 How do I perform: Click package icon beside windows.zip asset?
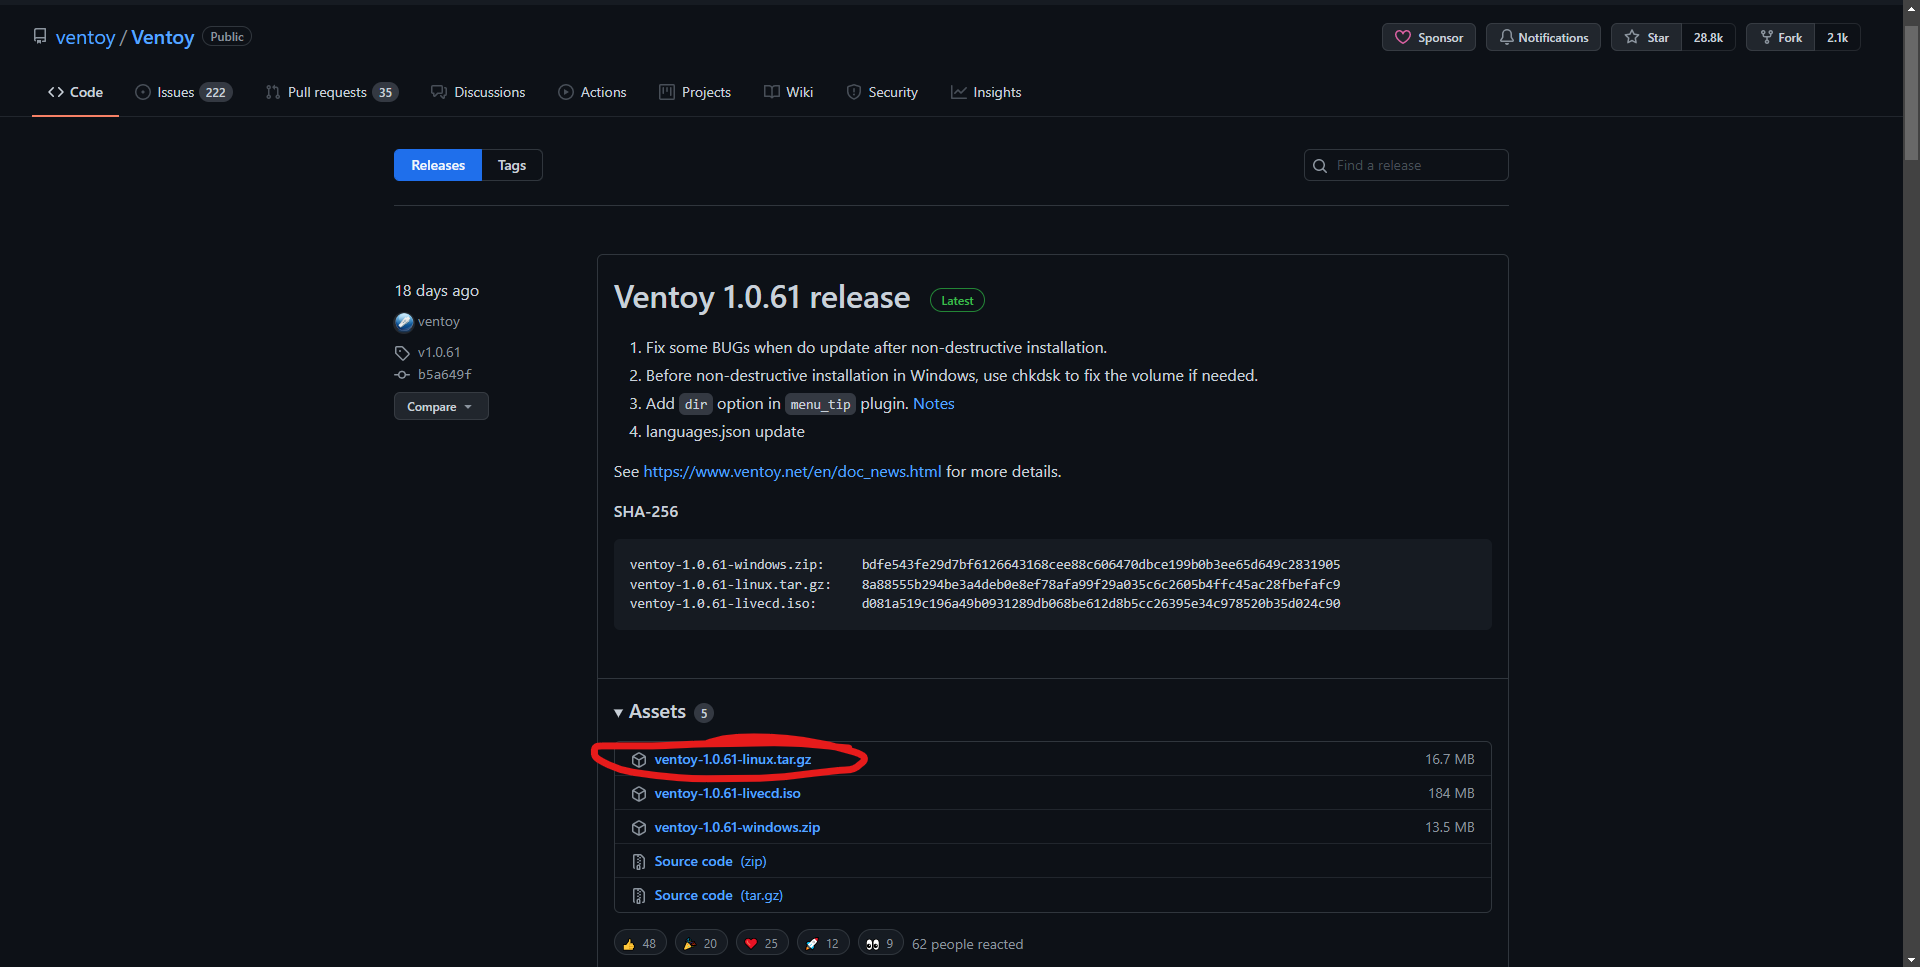coord(639,828)
